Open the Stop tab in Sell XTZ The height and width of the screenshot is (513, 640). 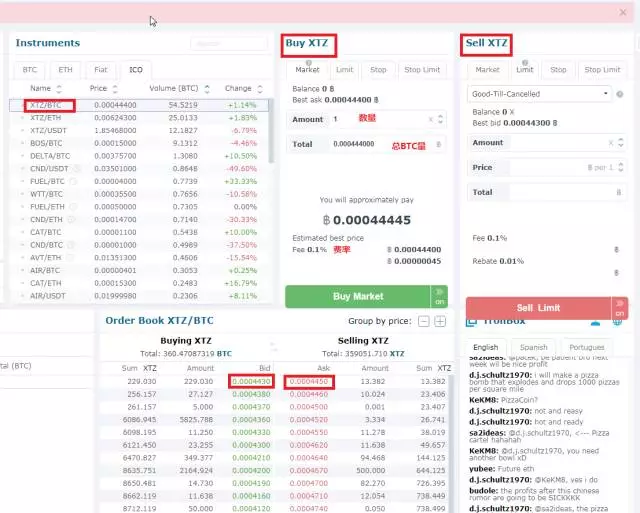click(558, 70)
